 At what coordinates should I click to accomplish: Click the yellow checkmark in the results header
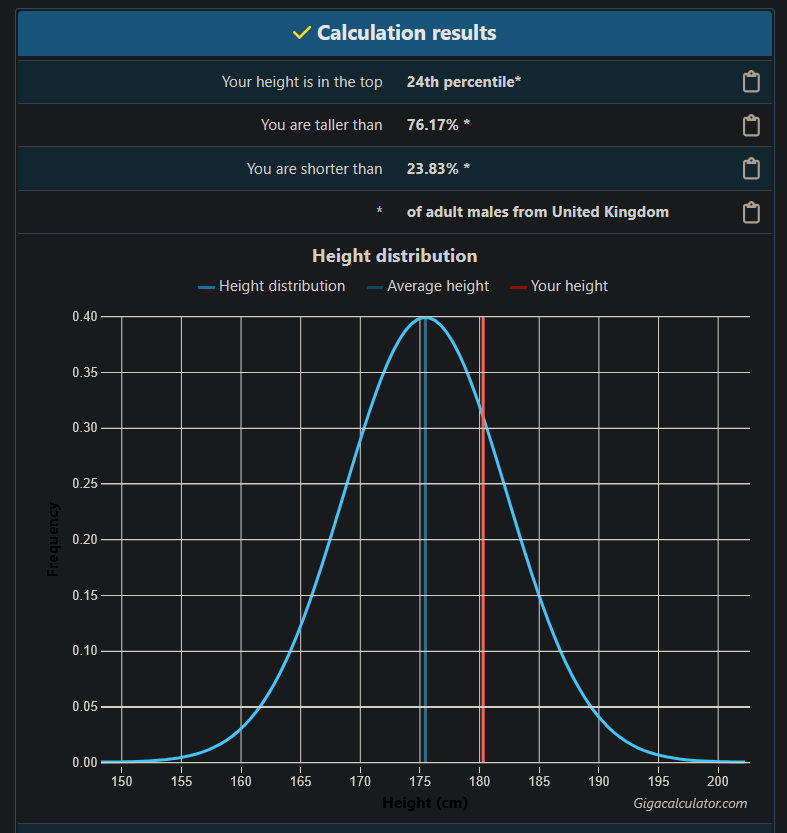[x=301, y=33]
